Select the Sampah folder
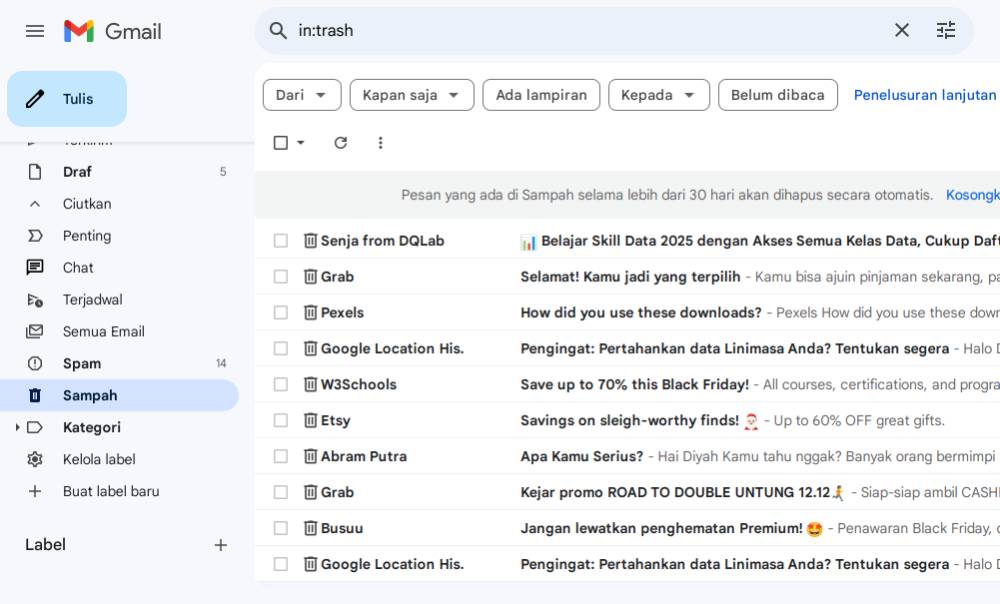 [119, 395]
